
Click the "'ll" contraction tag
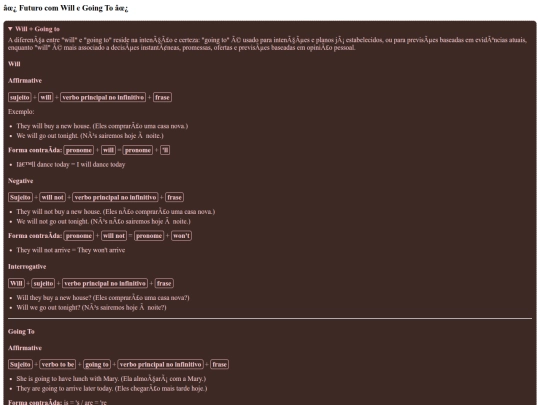(x=165, y=150)
